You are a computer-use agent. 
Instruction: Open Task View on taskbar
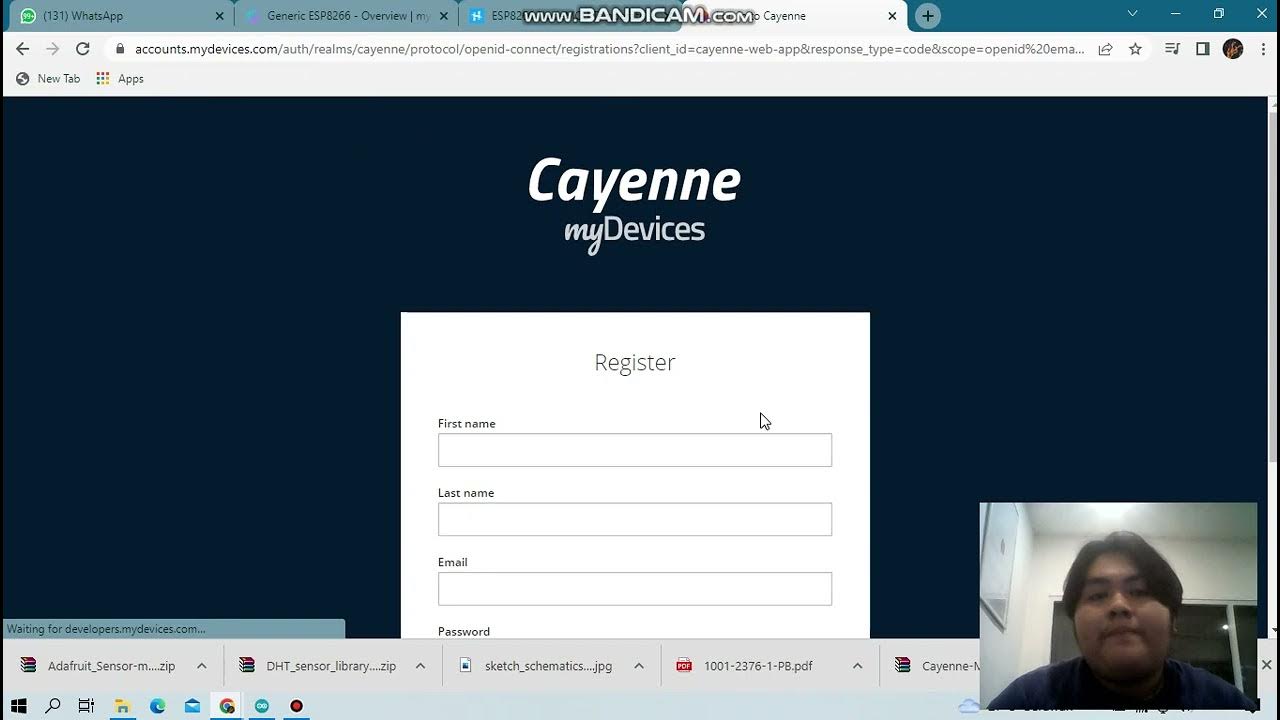[87, 706]
